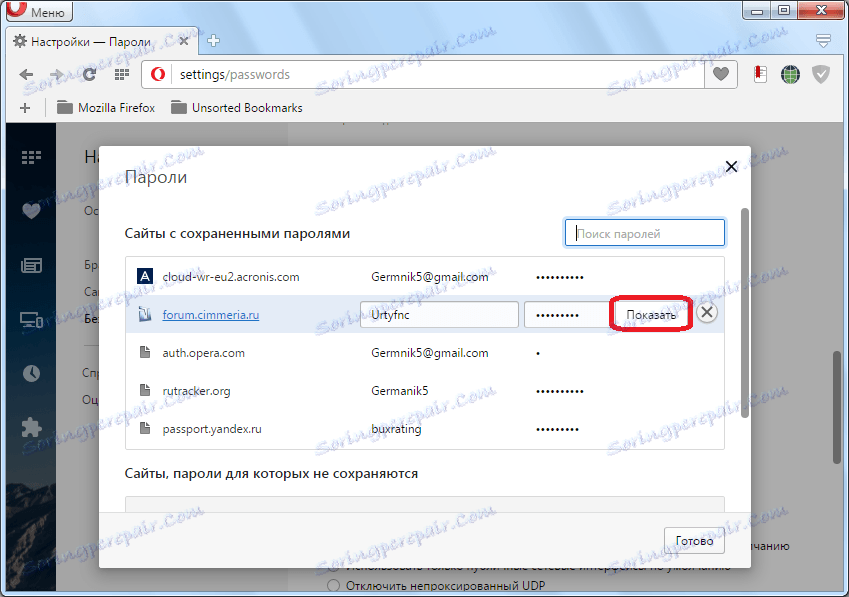Click the Поиск паролей search field

tap(644, 233)
